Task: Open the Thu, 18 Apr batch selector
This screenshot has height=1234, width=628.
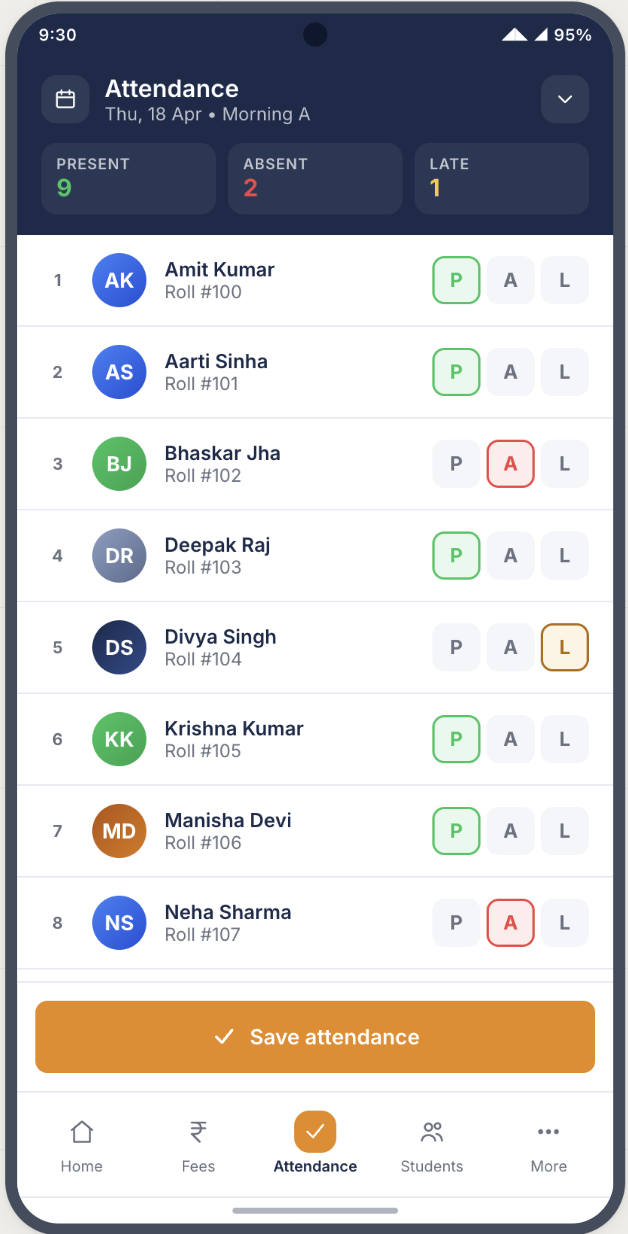Action: [207, 114]
